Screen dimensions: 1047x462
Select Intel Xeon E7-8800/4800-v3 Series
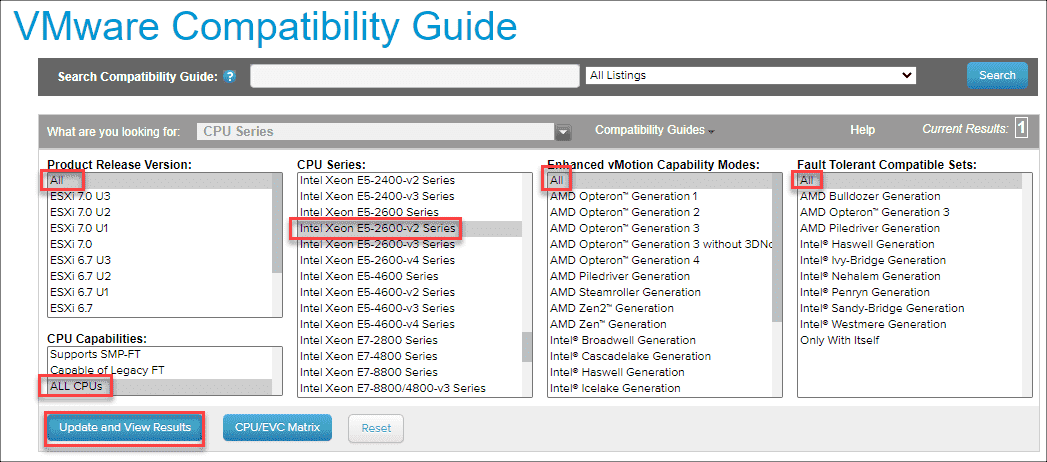point(409,389)
